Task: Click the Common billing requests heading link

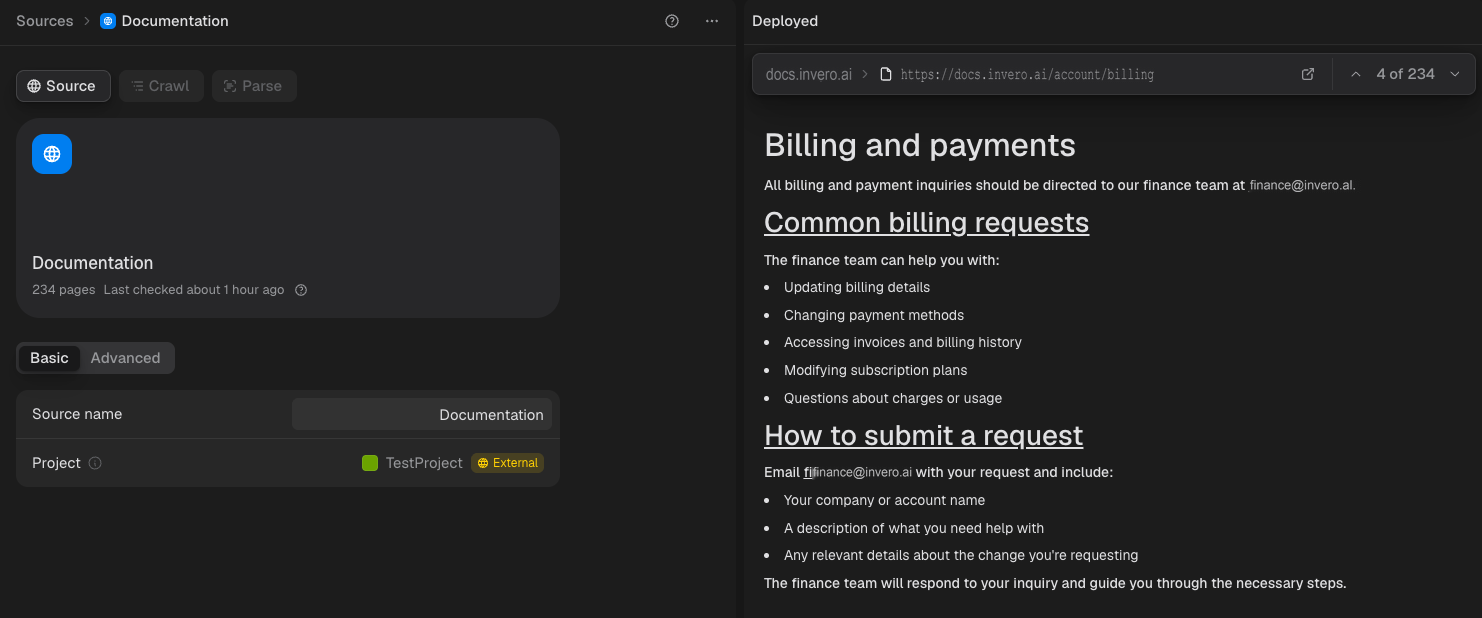Action: [x=926, y=222]
